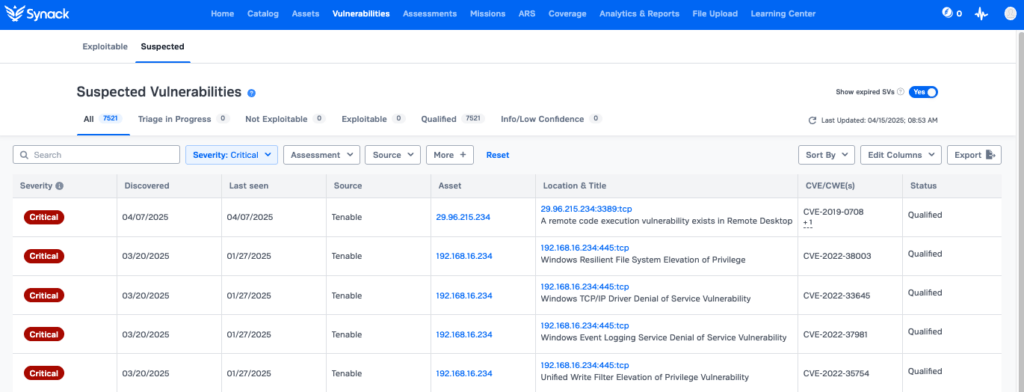Open asset link in CVE-2022-35754 row
1024x392 pixels.
pyautogui.click(x=464, y=374)
